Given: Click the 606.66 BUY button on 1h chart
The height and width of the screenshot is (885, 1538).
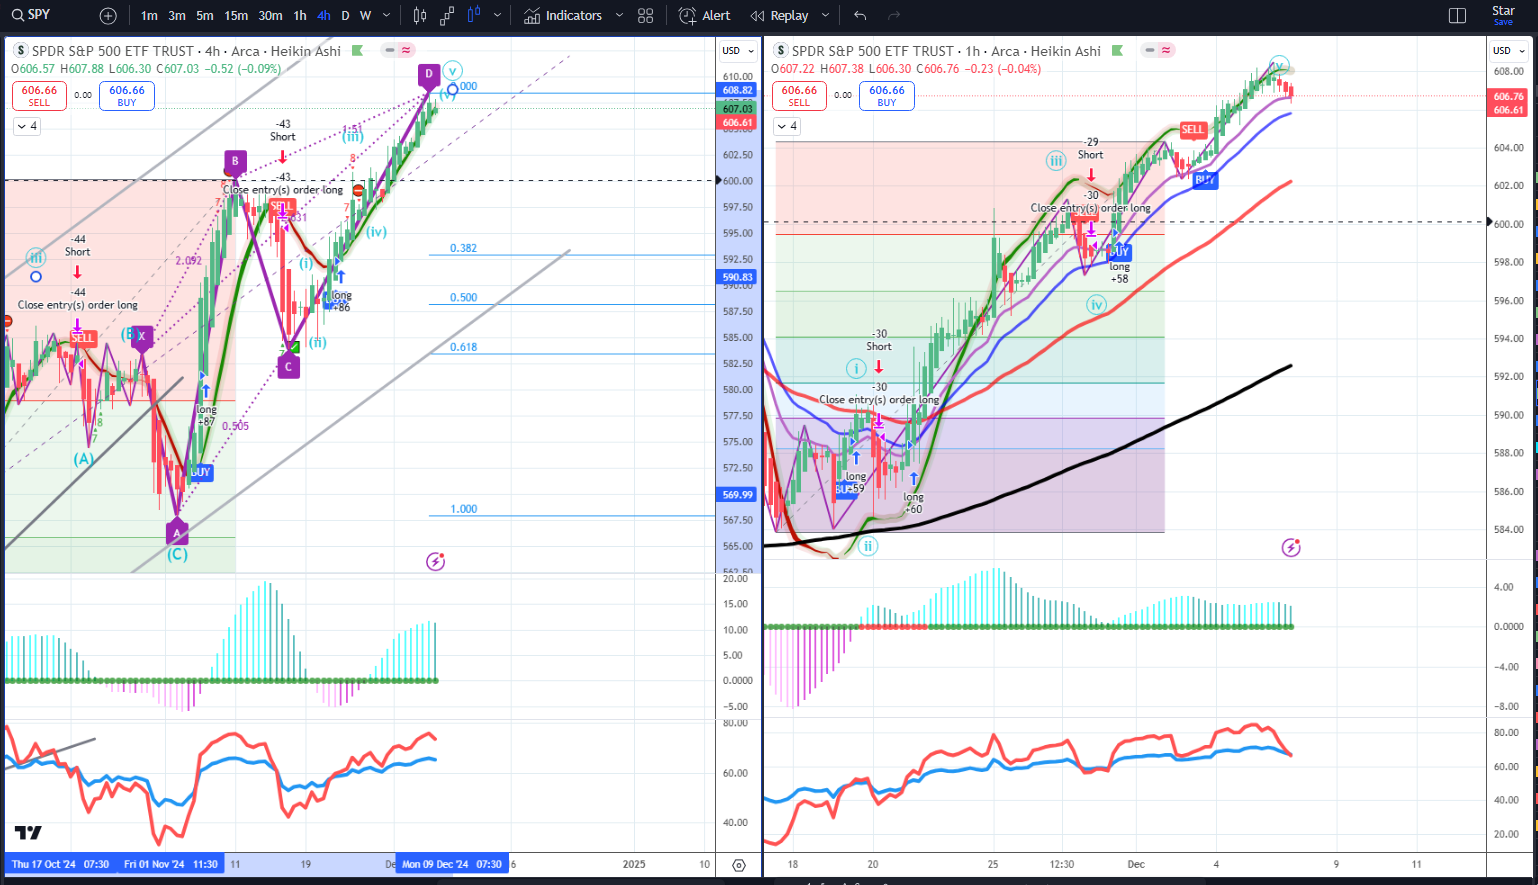Looking at the screenshot, I should pos(887,96).
